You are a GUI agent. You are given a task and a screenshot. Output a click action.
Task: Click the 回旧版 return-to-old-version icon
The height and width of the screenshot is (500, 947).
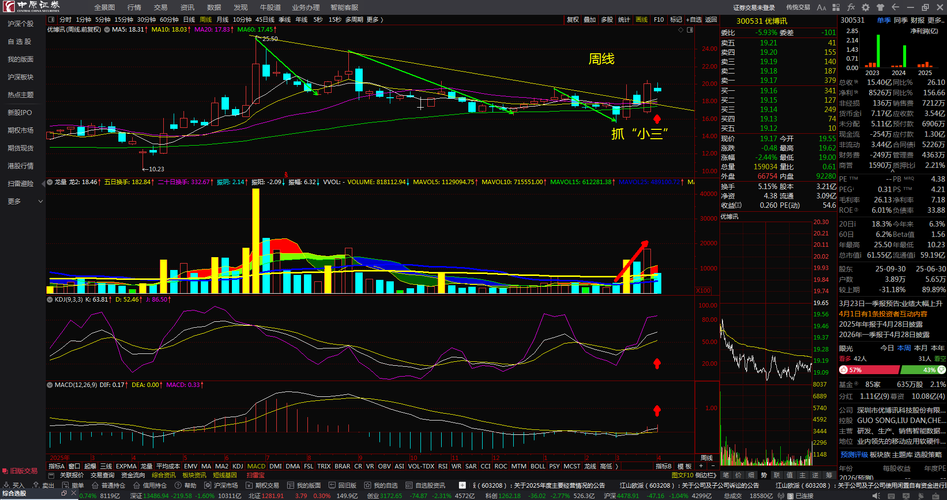click(332, 485)
